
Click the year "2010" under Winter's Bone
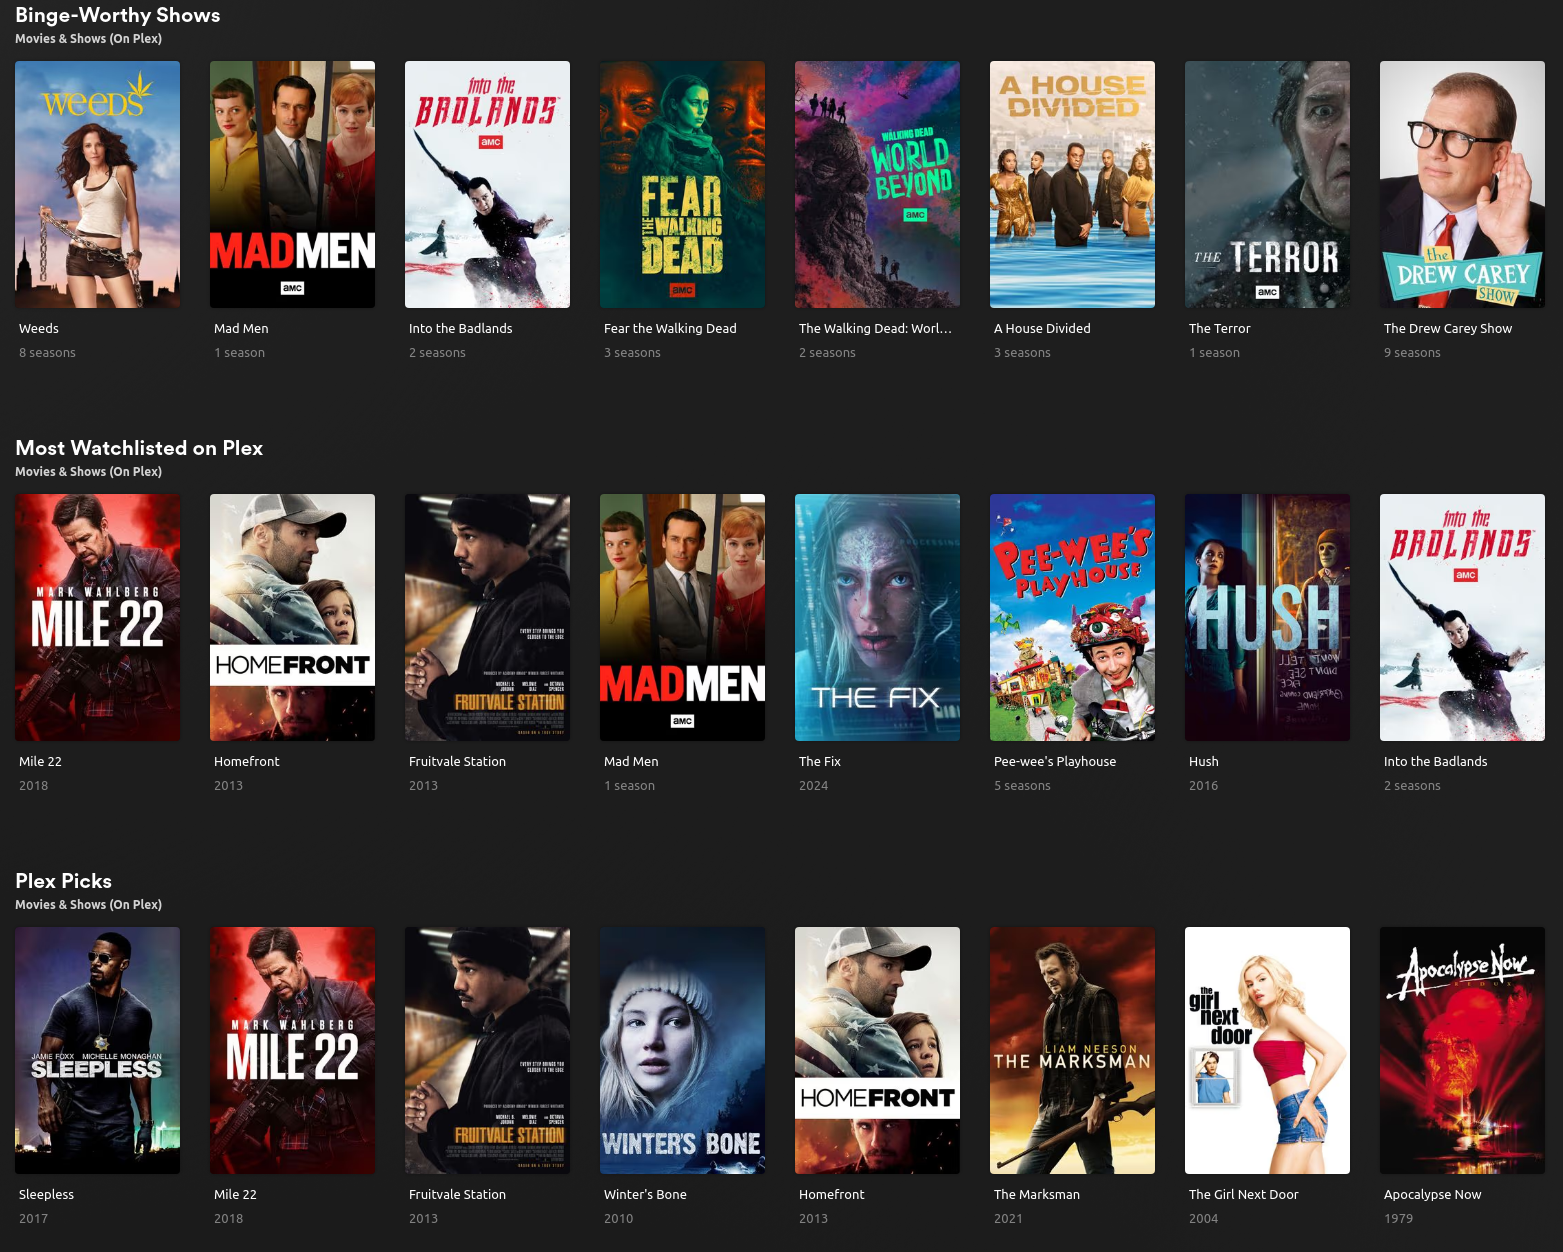pyautogui.click(x=618, y=1219)
